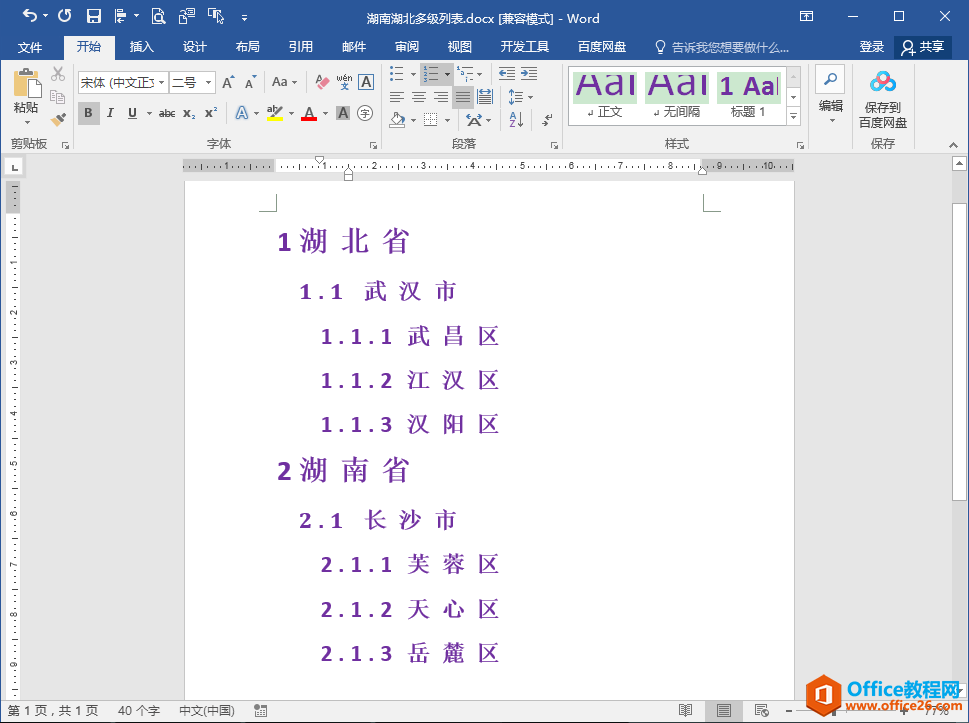This screenshot has height=723, width=969.
Task: Click the Sort A-Z icon
Action: 516,120
